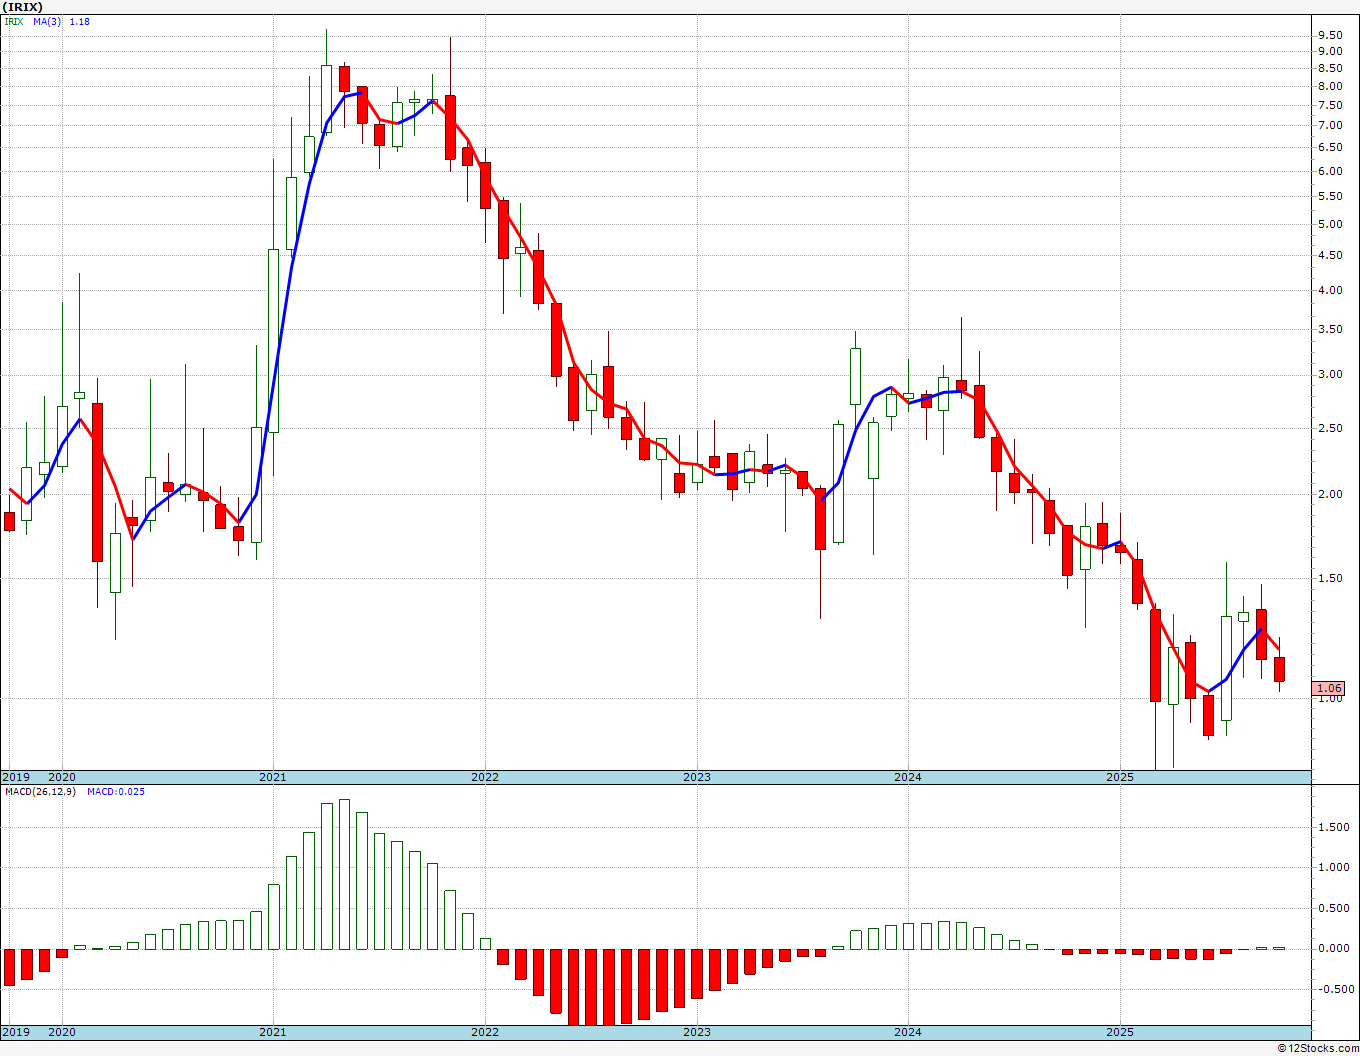Click 2020 on the MACD panel timeline
The height and width of the screenshot is (1056, 1360).
62,1032
